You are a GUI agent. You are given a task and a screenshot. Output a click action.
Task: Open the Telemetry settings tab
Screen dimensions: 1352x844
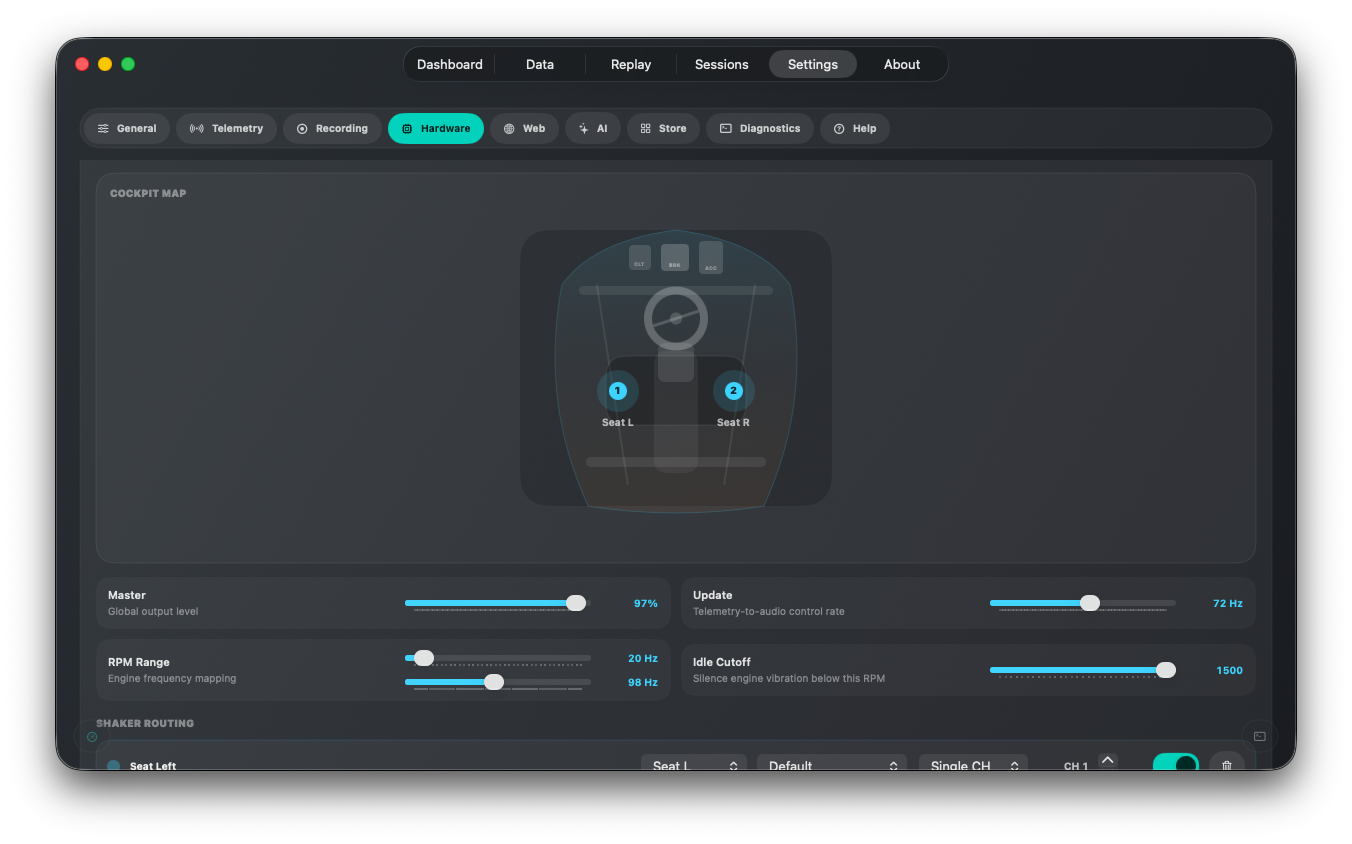pyautogui.click(x=226, y=128)
